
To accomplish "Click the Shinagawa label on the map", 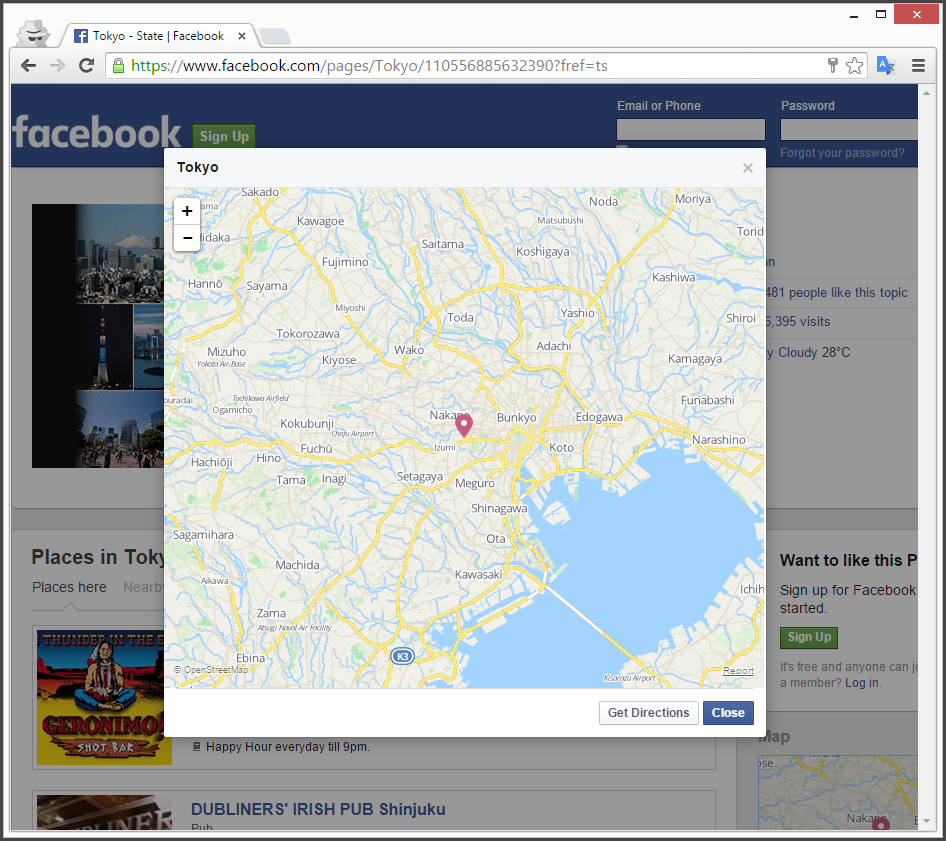I will point(499,508).
